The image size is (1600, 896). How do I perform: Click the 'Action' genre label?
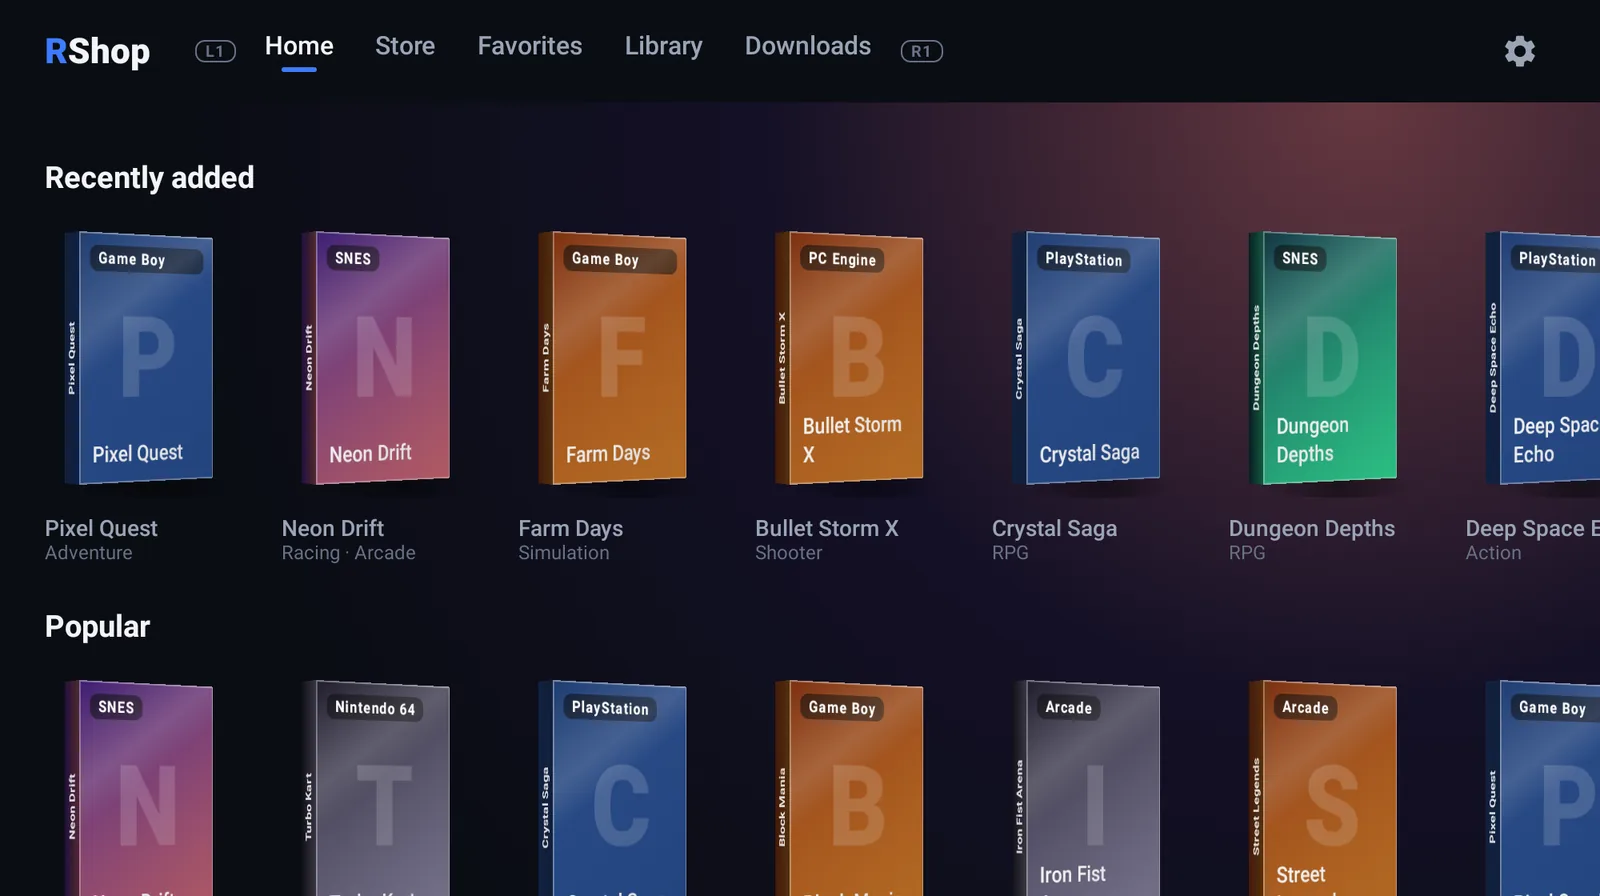tap(1494, 553)
